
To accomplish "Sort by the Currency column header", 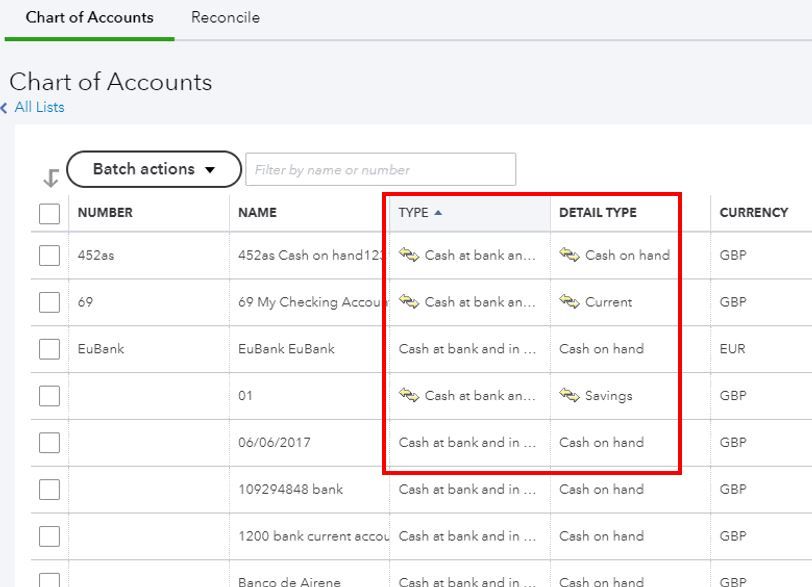I will point(753,212).
